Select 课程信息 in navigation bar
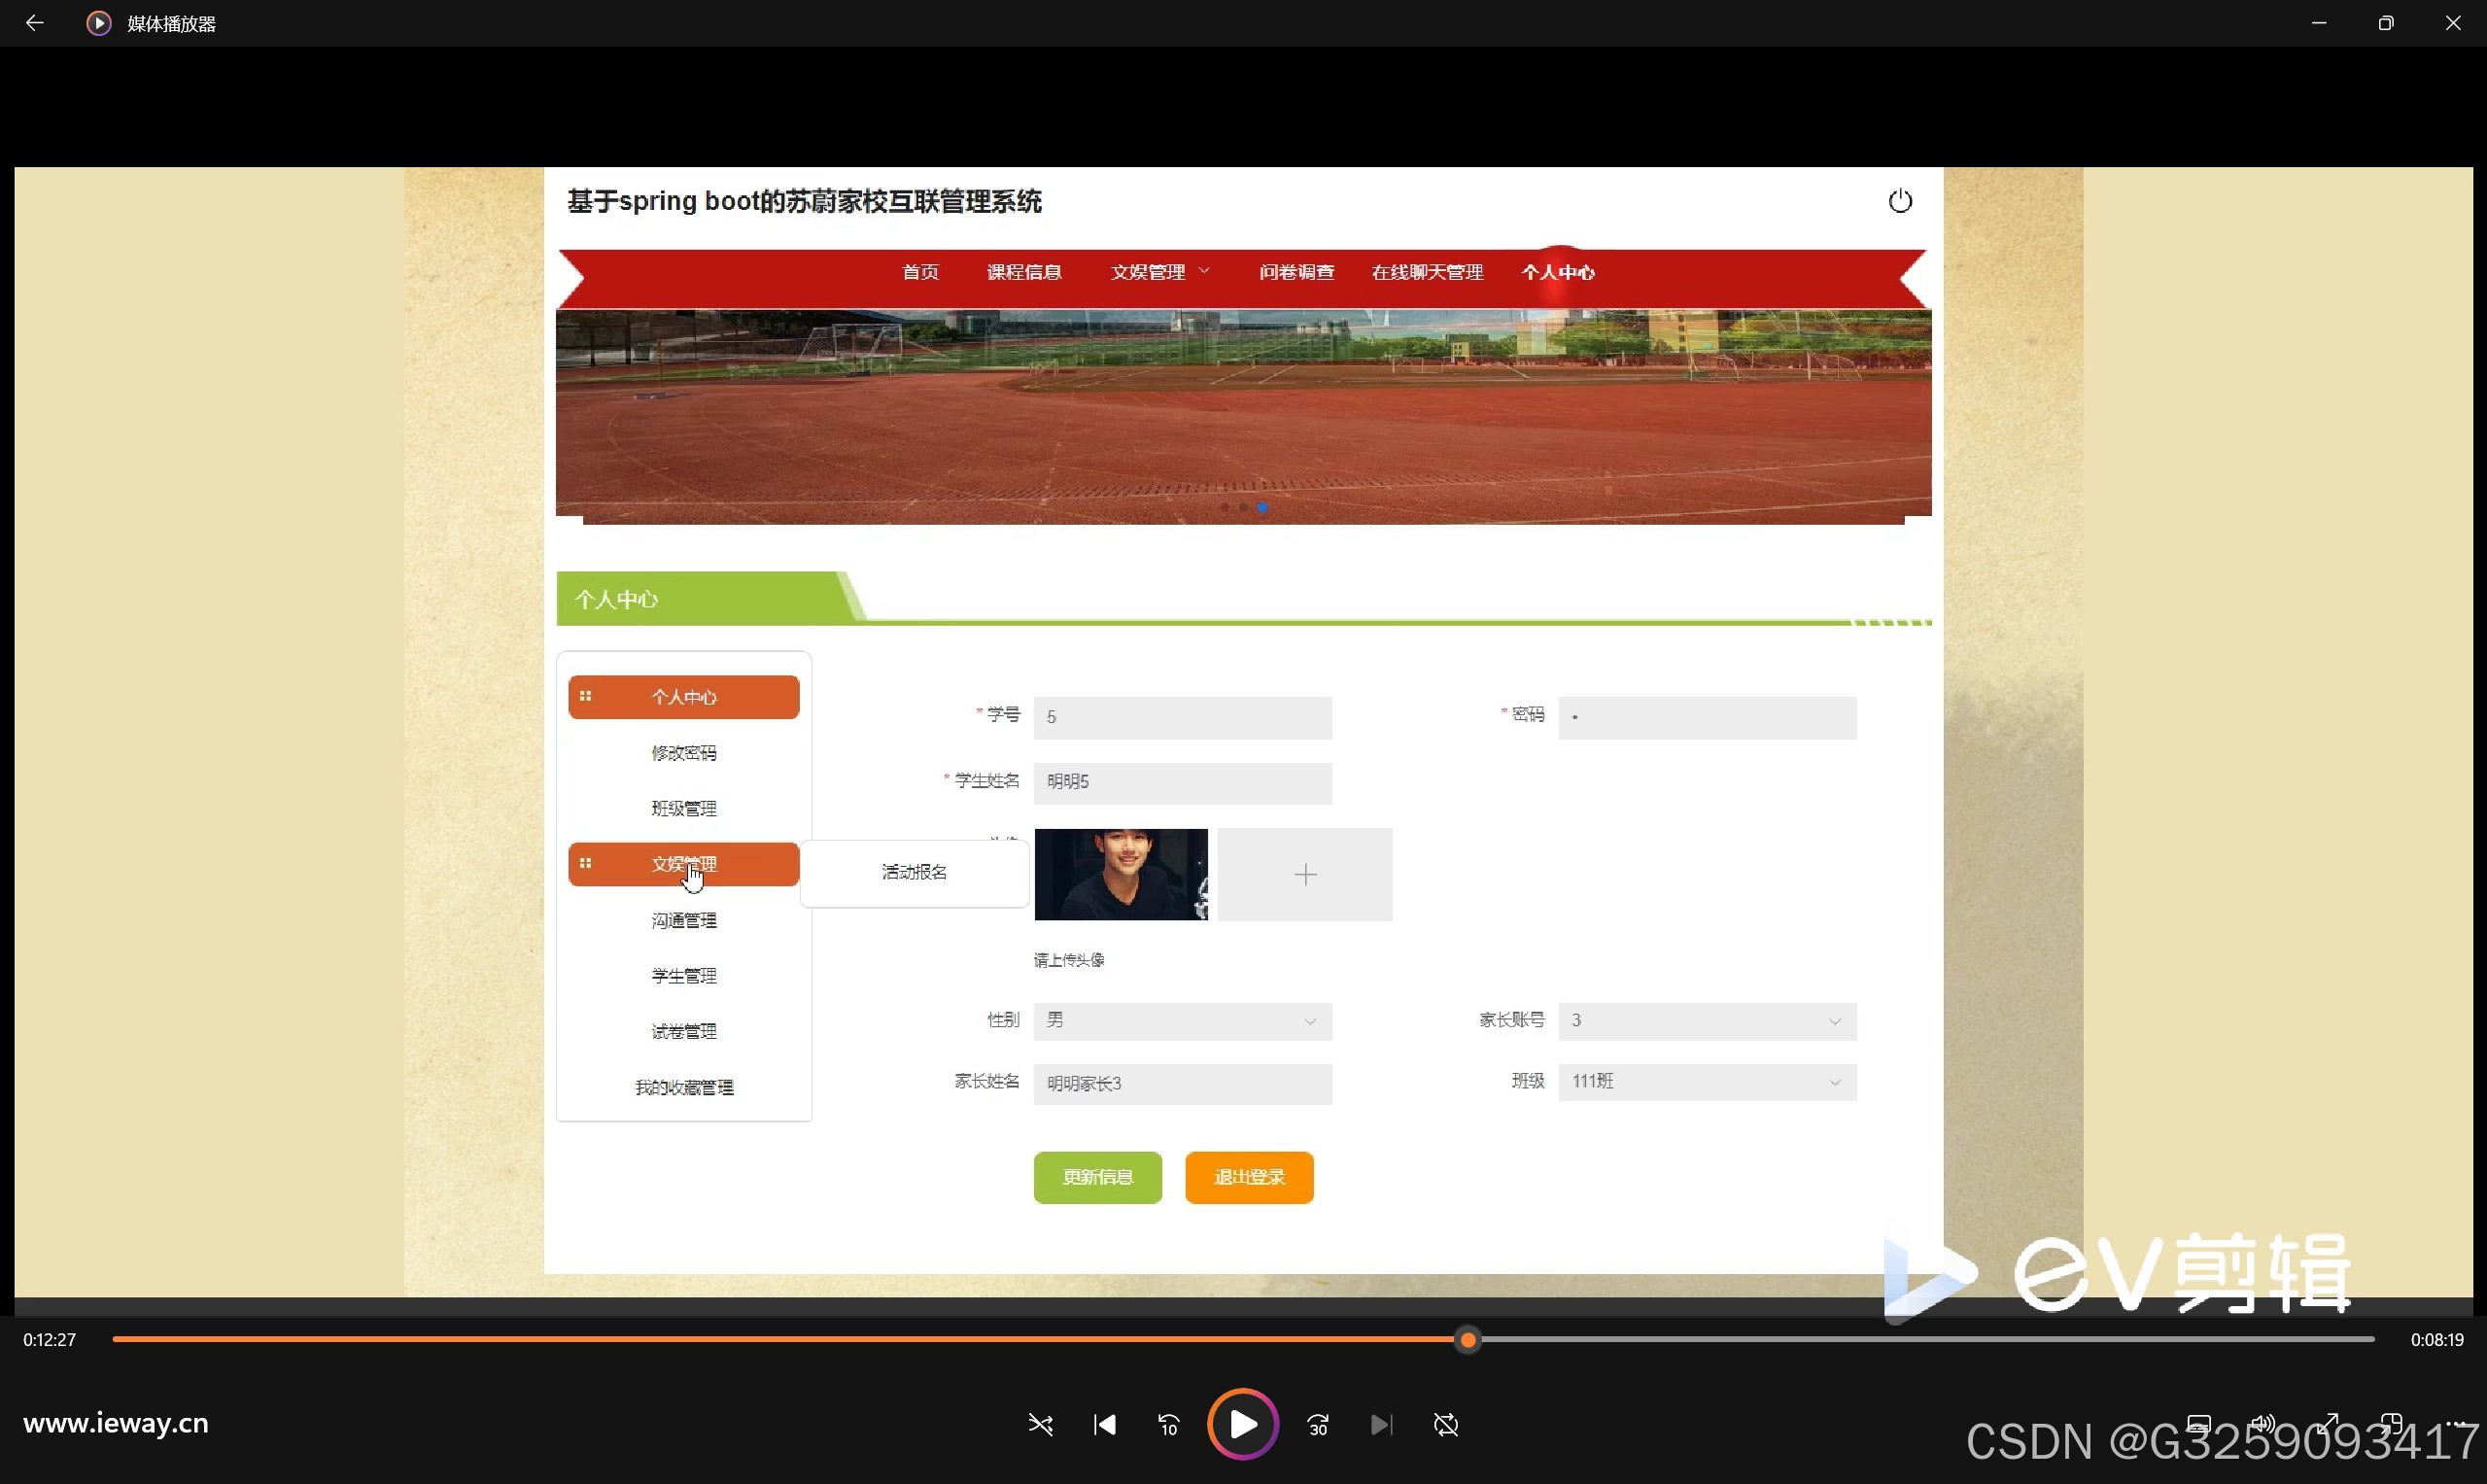The height and width of the screenshot is (1484, 2487). coord(1024,272)
